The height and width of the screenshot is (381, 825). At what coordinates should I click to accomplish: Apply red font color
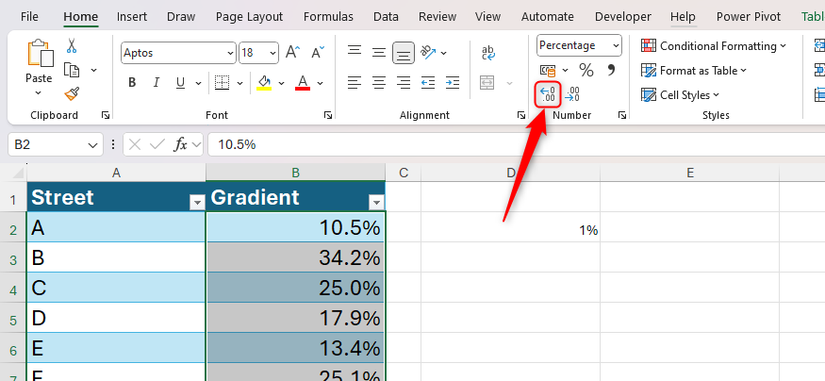(x=303, y=83)
